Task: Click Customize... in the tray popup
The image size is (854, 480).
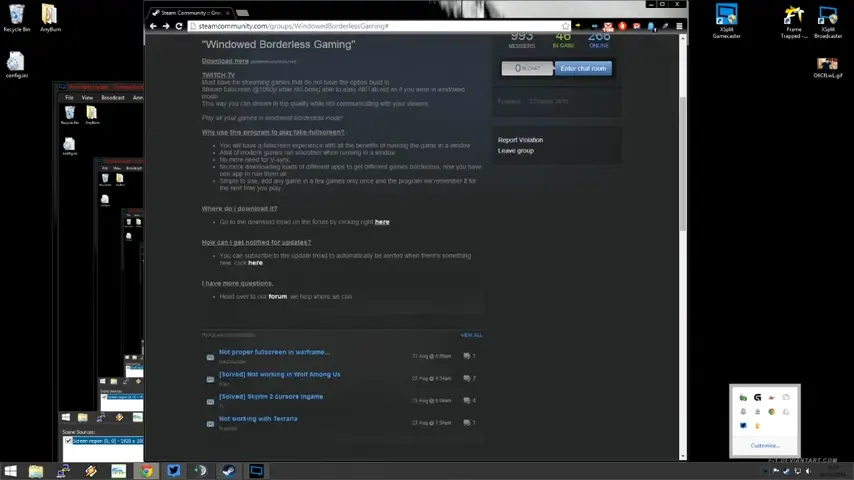Action: [765, 446]
